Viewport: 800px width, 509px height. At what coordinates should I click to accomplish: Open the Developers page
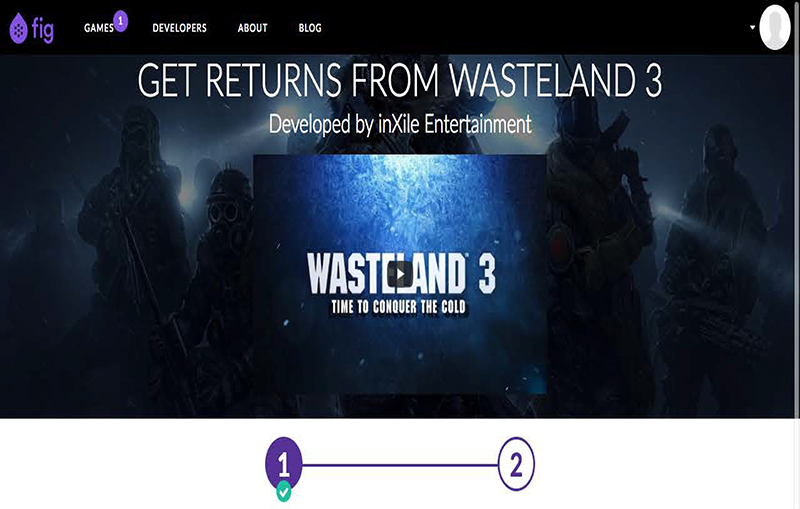tap(180, 28)
